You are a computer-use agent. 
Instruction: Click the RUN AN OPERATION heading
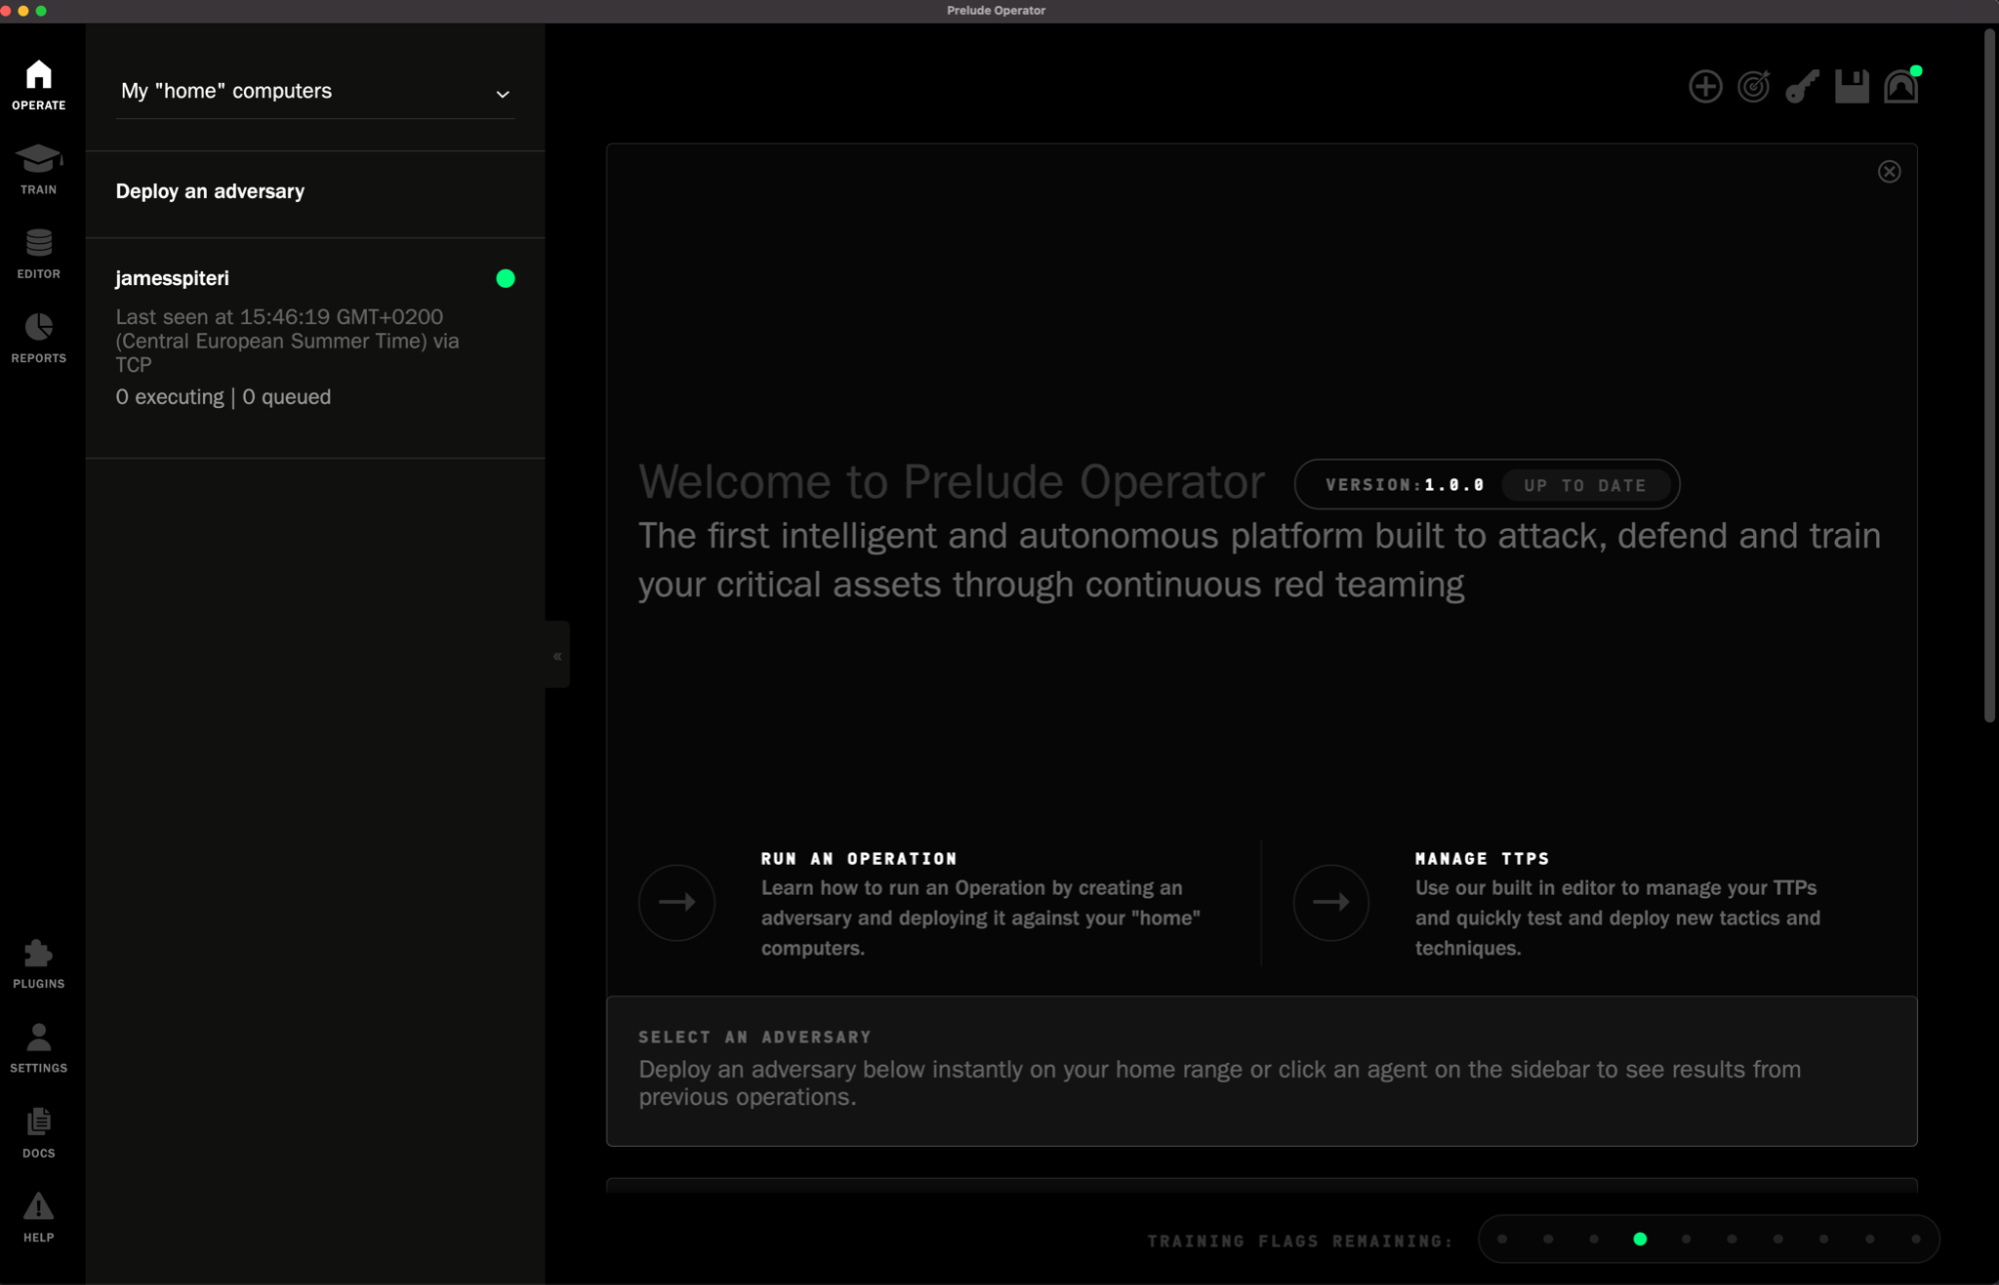tap(859, 859)
